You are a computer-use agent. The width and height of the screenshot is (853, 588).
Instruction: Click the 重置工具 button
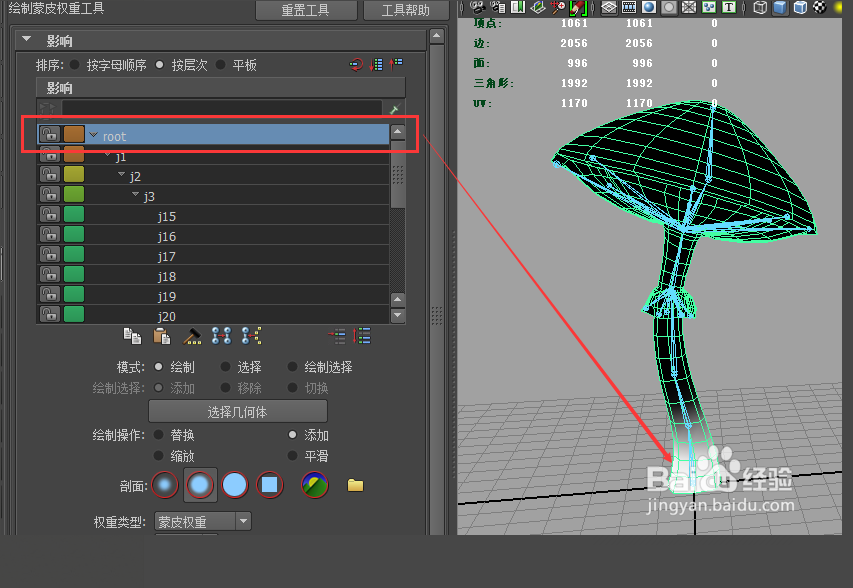pyautogui.click(x=306, y=10)
